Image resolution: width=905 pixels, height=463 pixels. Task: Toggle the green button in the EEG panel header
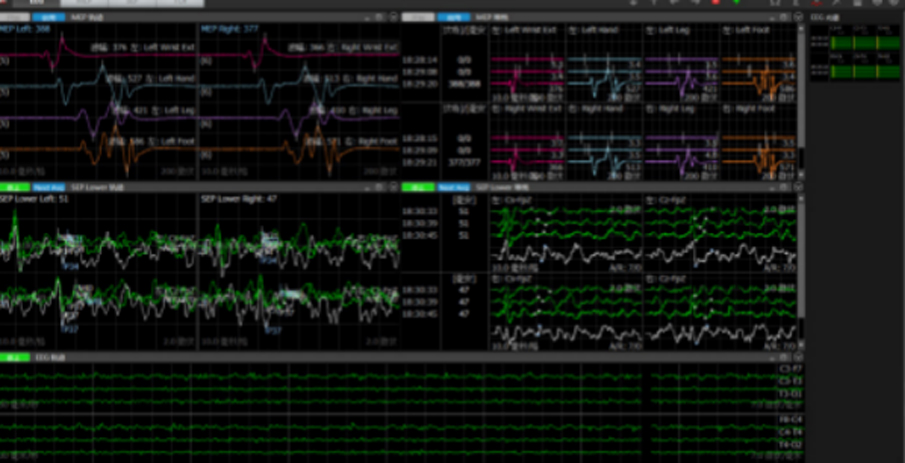tap(14, 357)
